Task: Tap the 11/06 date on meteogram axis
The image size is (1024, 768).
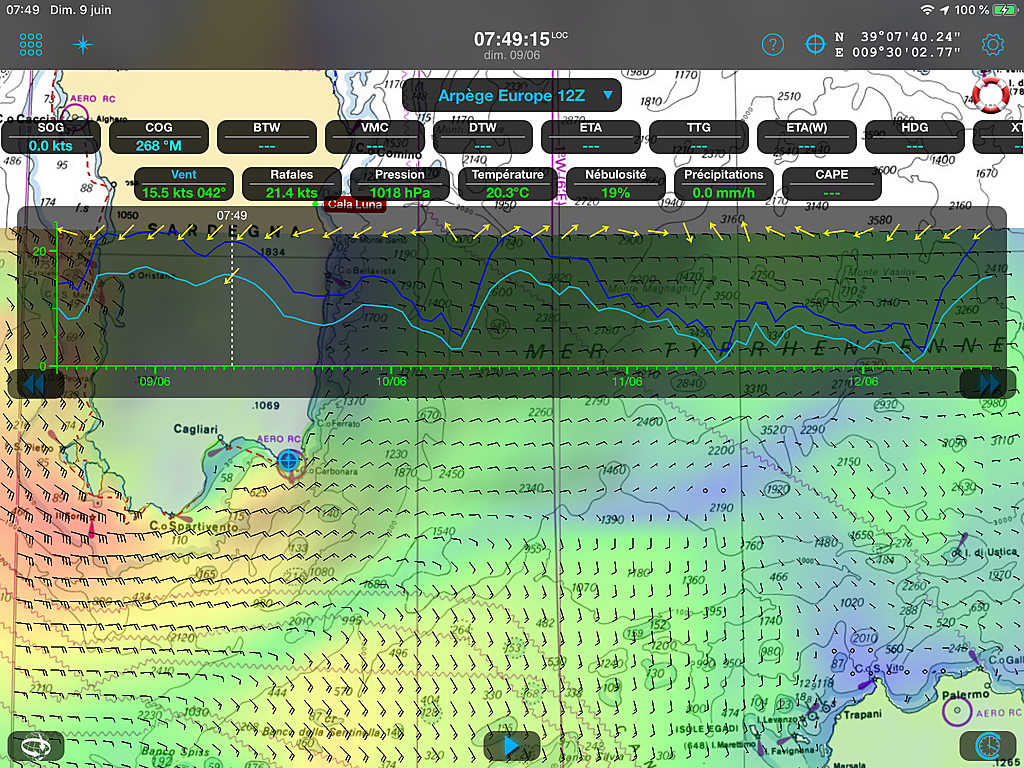Action: [x=627, y=381]
